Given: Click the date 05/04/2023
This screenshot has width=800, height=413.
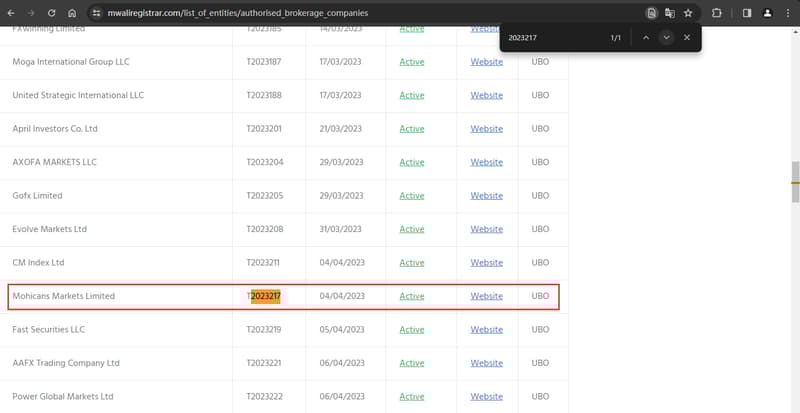Looking at the screenshot, I should click(342, 330).
